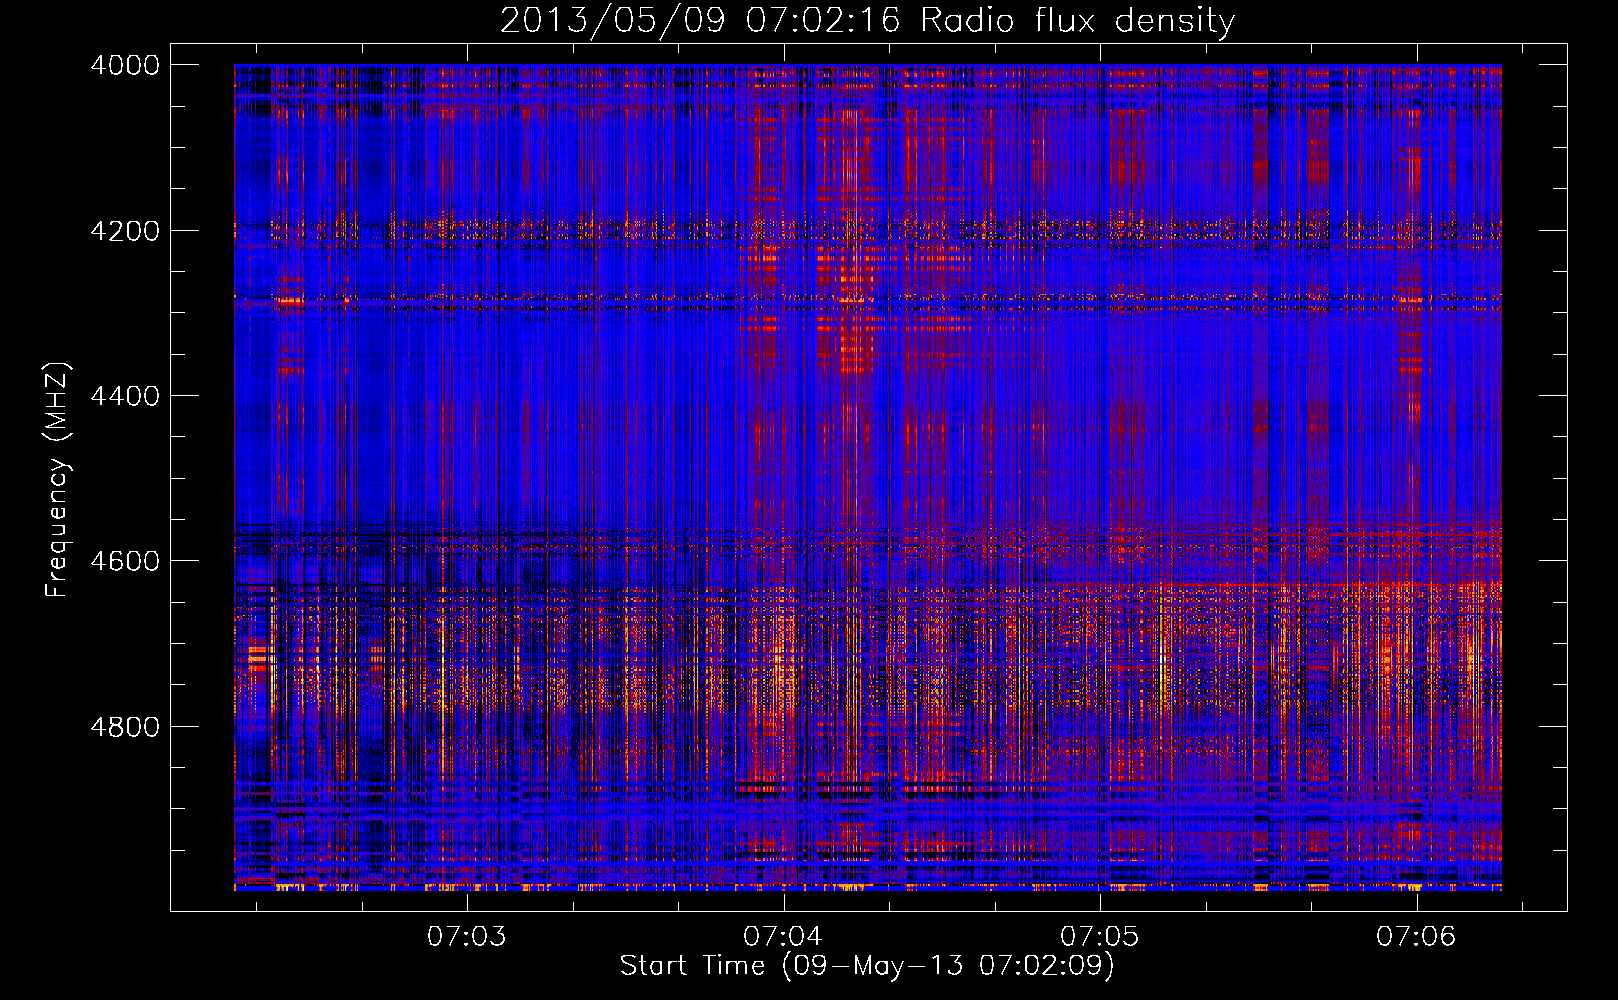Click the 07:05 time tick label
The image size is (1618, 1000).
click(1100, 937)
